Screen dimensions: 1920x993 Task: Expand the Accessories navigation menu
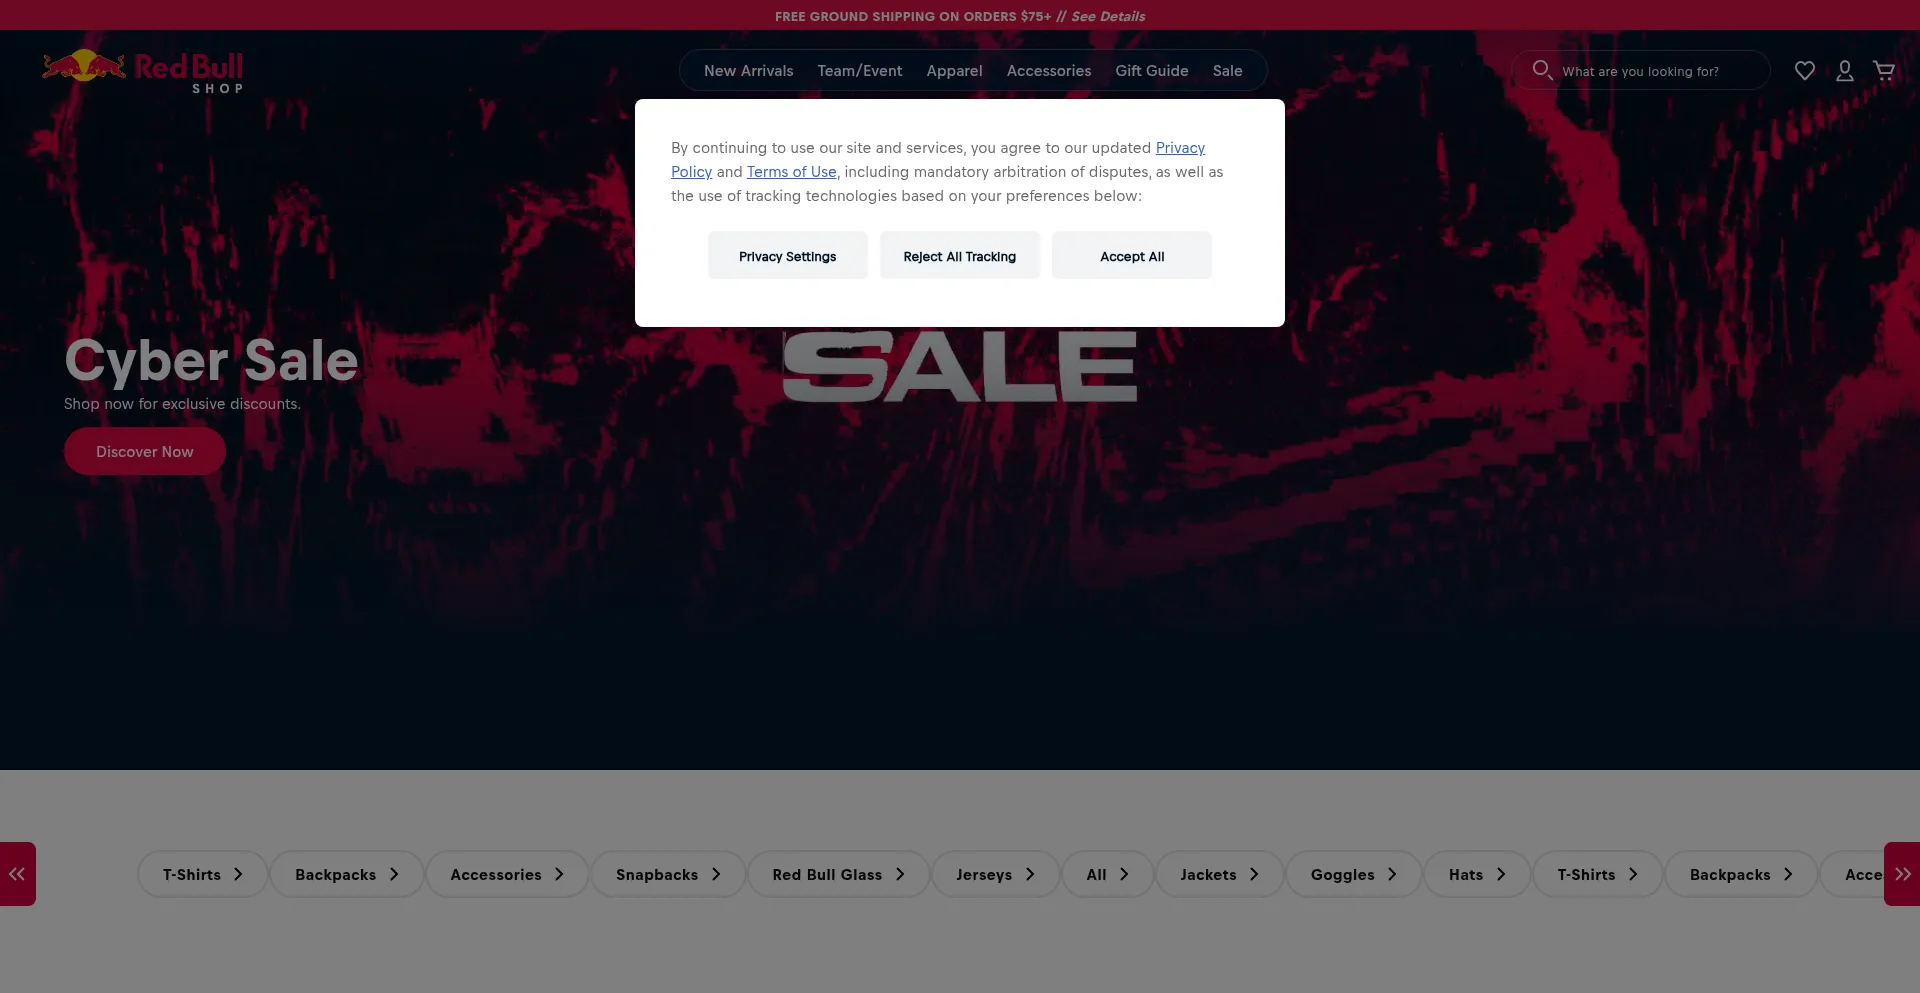click(x=1048, y=71)
